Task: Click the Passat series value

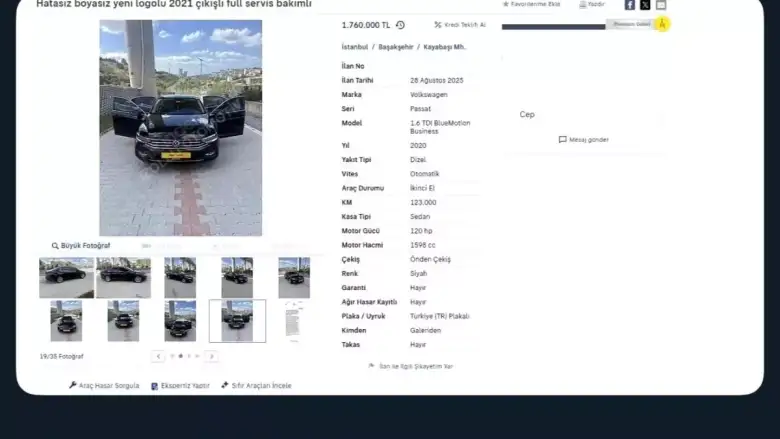Action: pyautogui.click(x=420, y=109)
